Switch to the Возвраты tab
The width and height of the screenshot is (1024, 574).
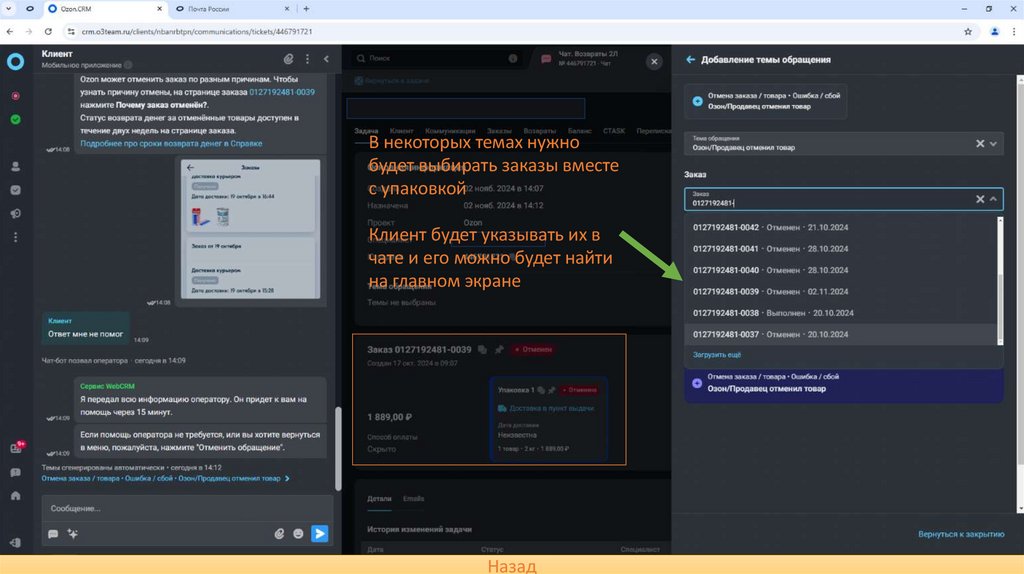tap(539, 131)
